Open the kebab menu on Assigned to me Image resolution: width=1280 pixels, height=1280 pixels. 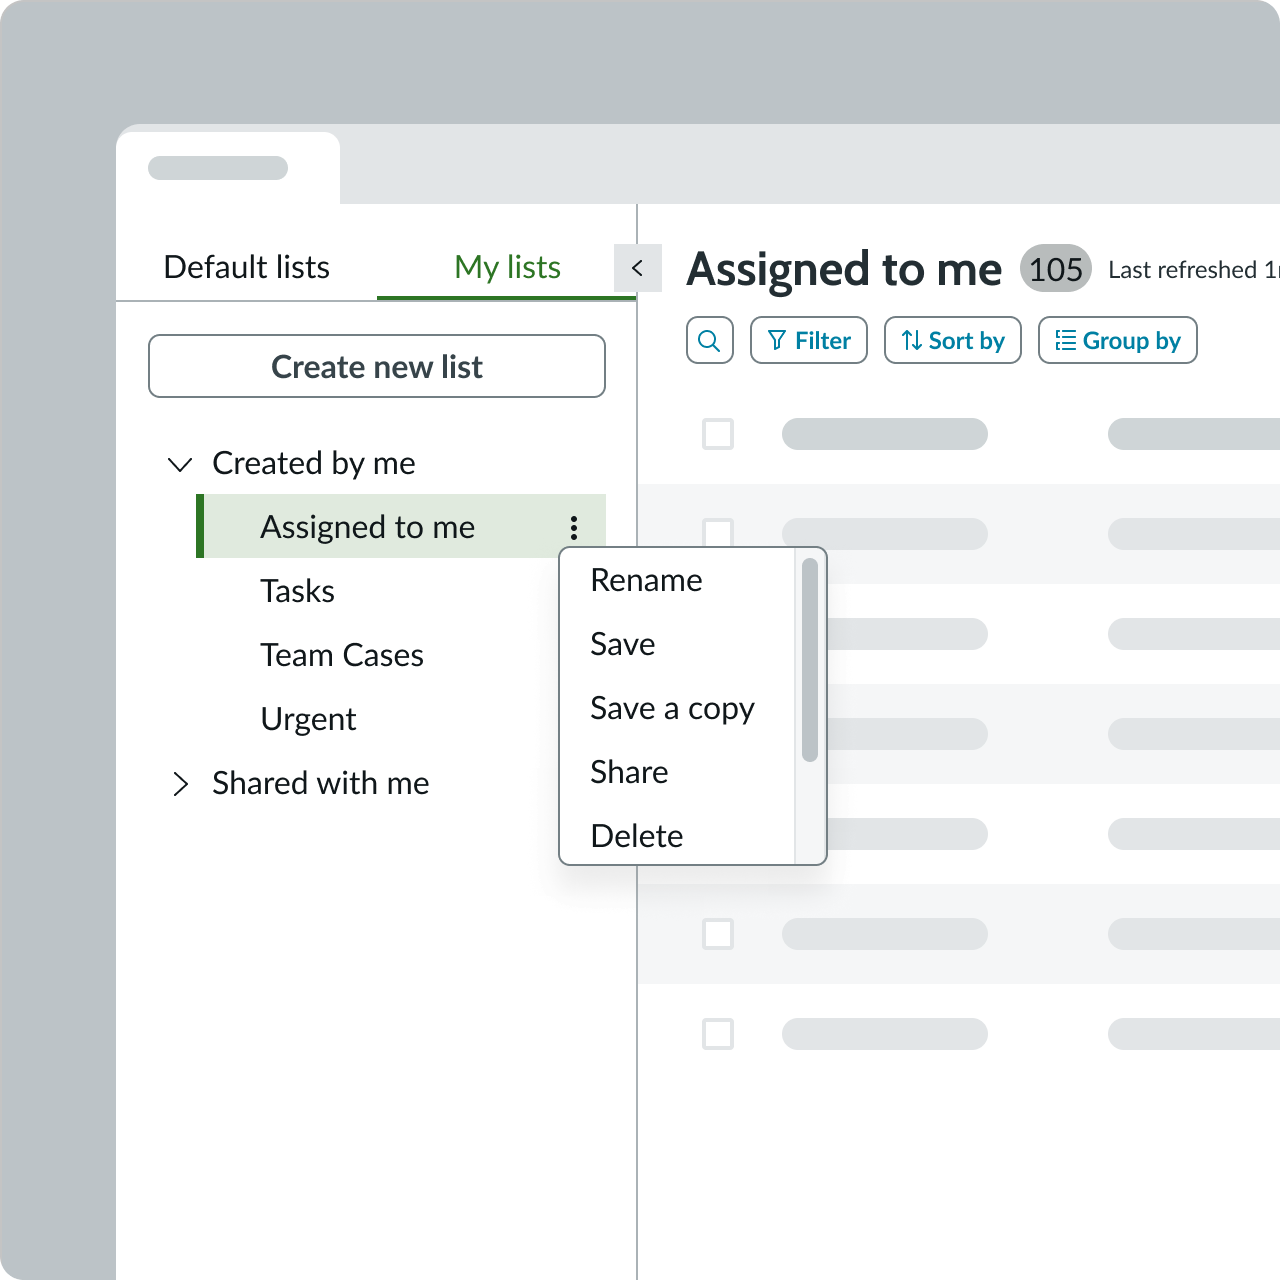click(x=573, y=527)
